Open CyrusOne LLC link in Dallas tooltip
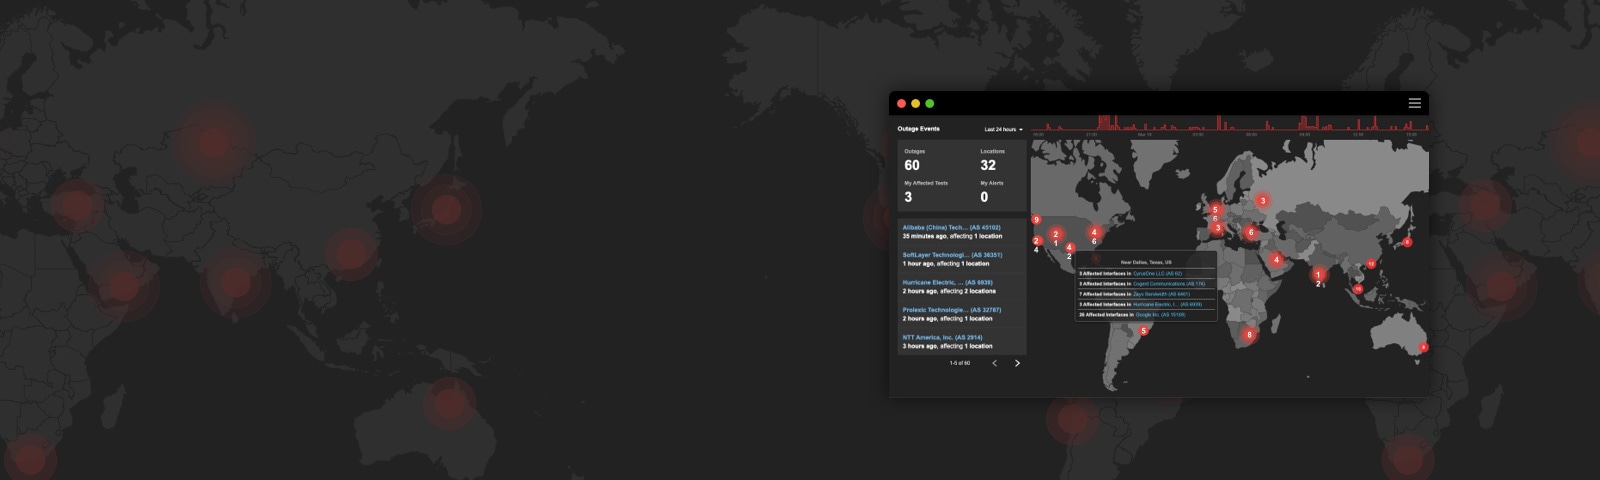Viewport: 1600px width, 480px height. (x=1157, y=273)
